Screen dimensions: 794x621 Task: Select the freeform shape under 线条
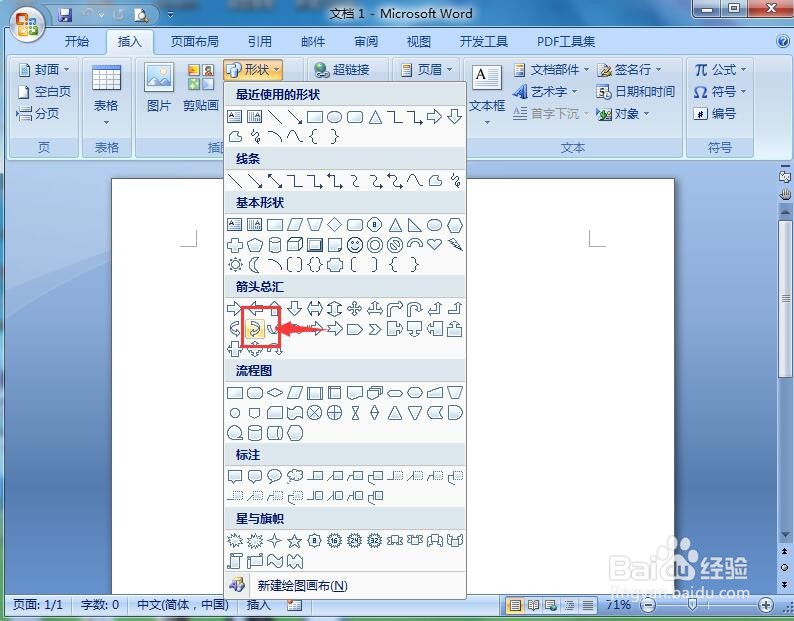coord(435,180)
